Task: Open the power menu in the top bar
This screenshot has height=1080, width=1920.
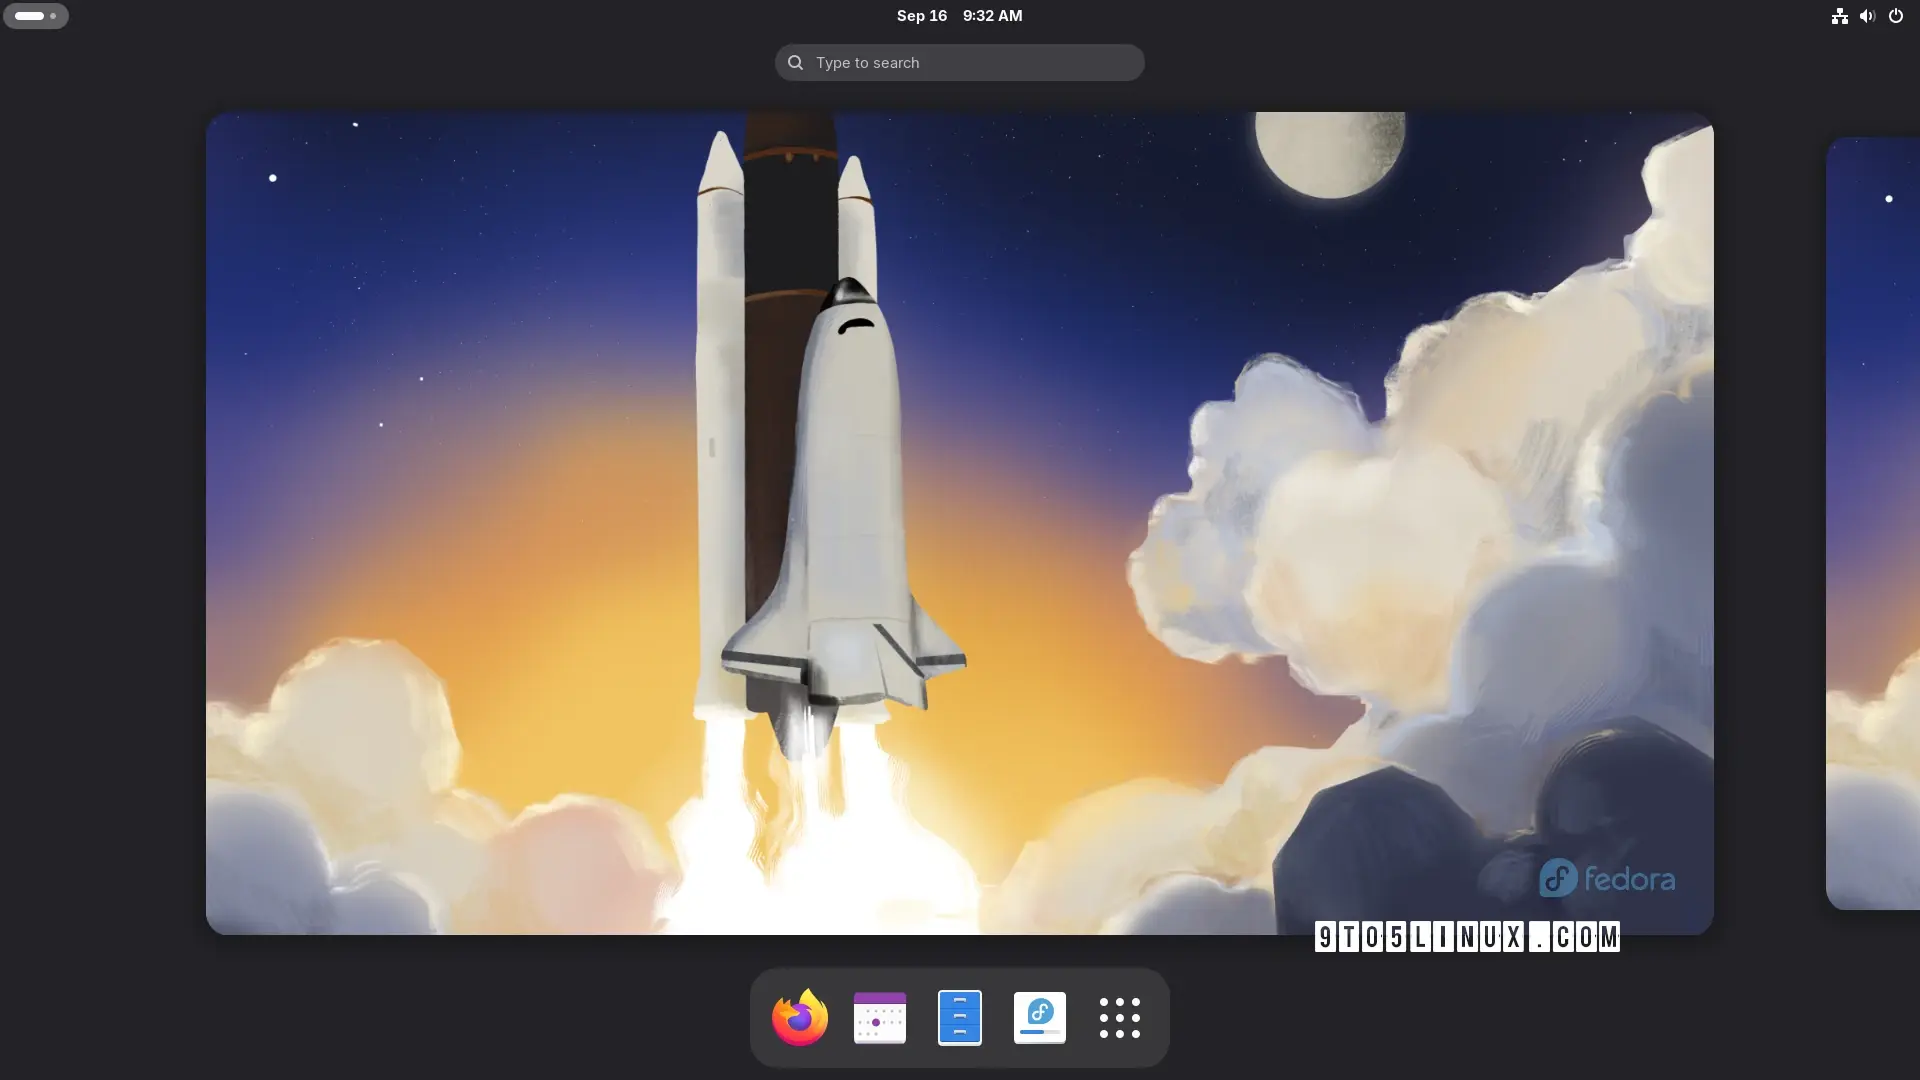Action: point(1896,16)
